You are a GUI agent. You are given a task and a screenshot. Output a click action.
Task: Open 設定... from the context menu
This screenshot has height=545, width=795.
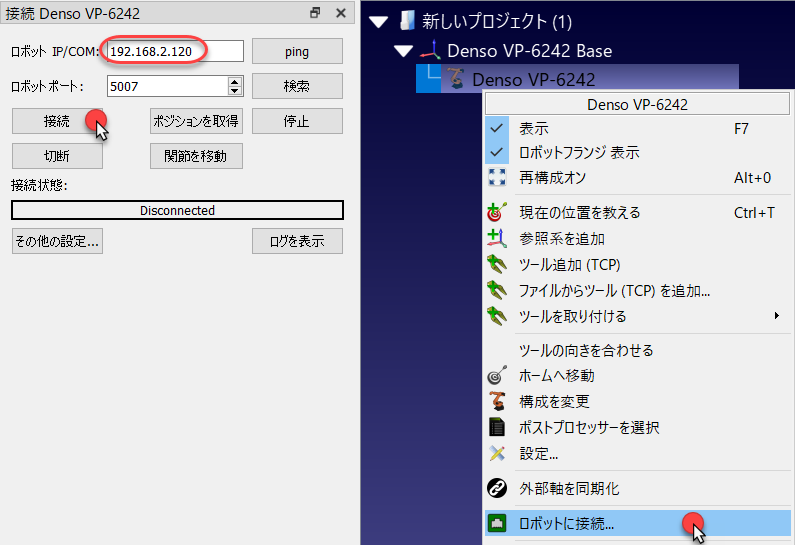[638, 453]
